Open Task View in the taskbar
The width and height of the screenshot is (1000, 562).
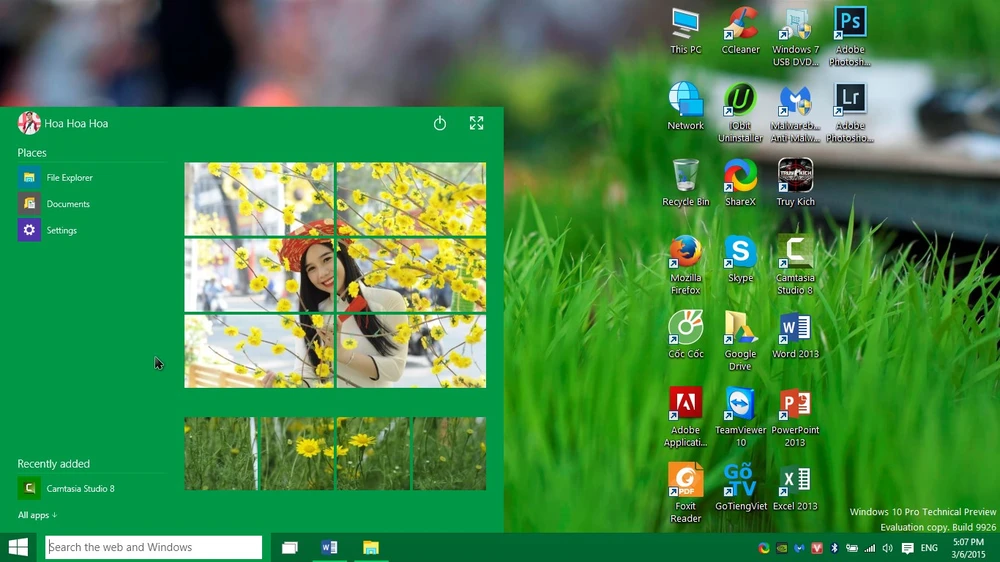[290, 547]
